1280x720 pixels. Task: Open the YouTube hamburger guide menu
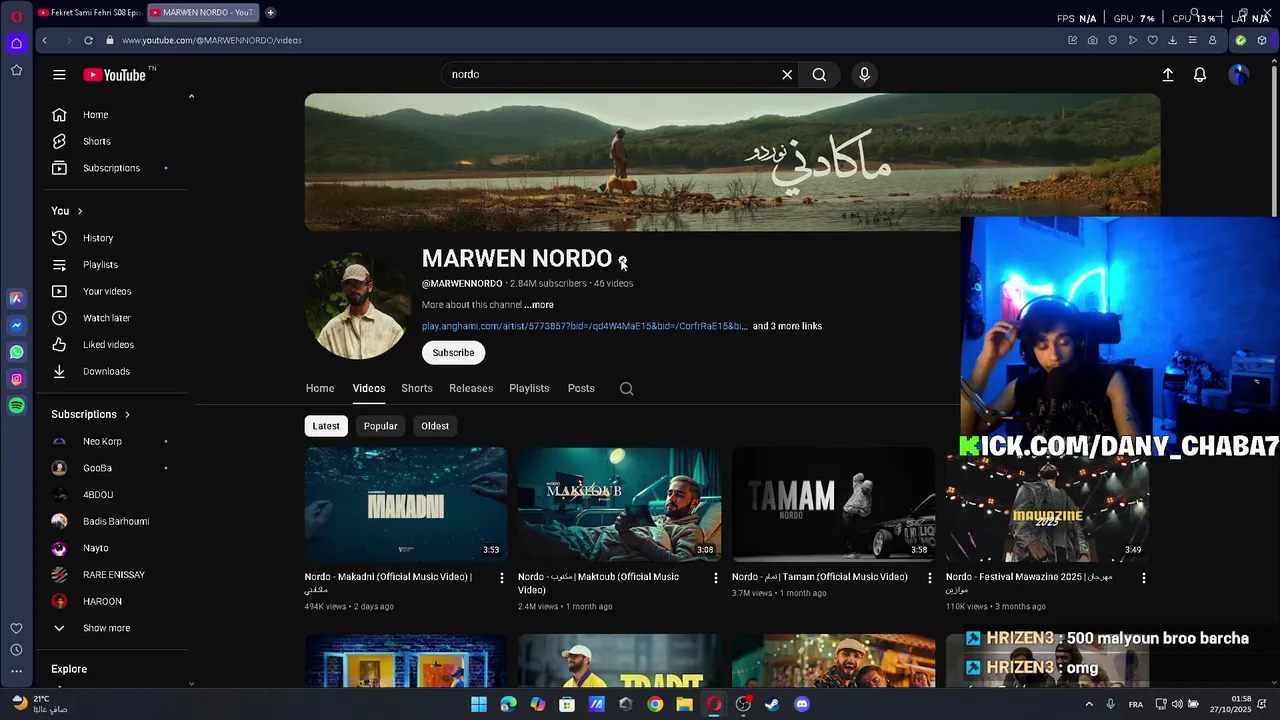(x=59, y=75)
